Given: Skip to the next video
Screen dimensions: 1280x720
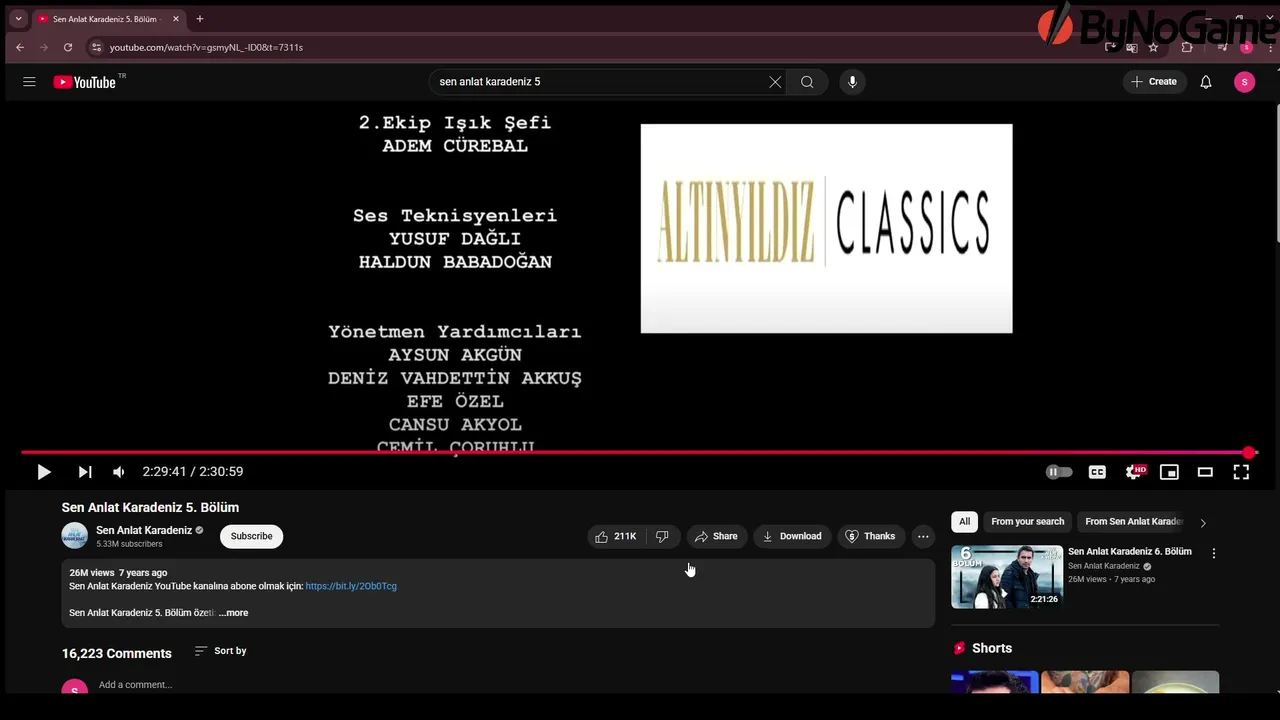Looking at the screenshot, I should [x=85, y=472].
